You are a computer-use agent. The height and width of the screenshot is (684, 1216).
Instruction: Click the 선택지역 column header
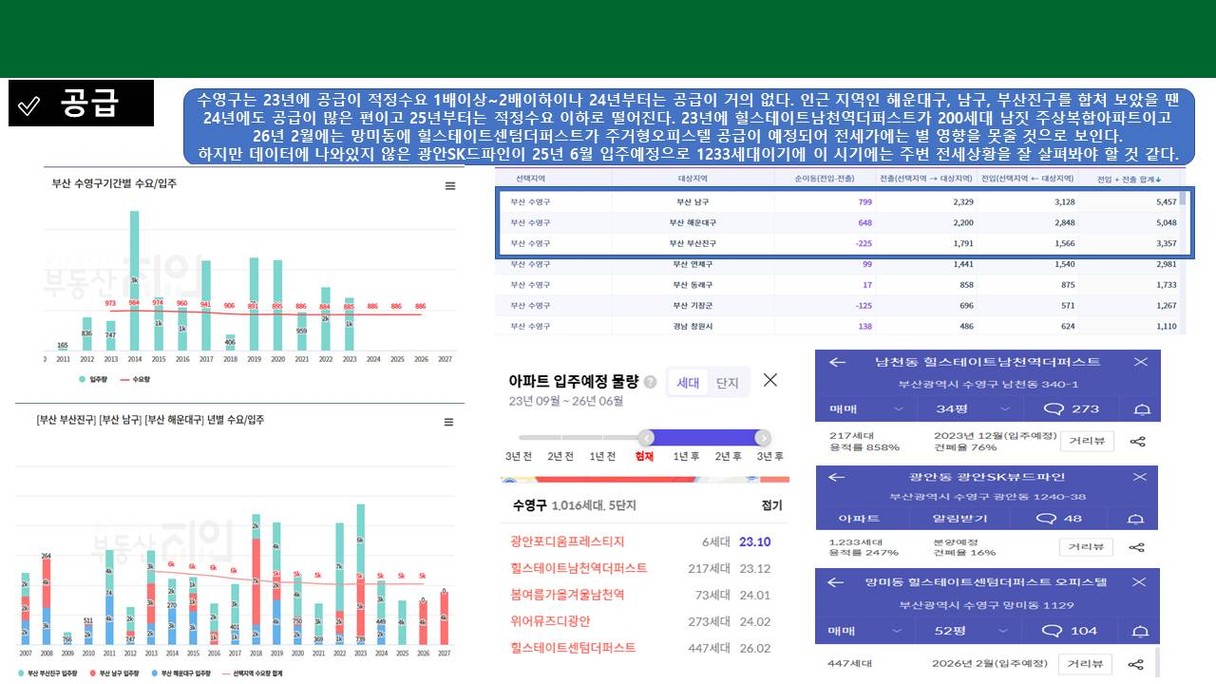point(529,178)
